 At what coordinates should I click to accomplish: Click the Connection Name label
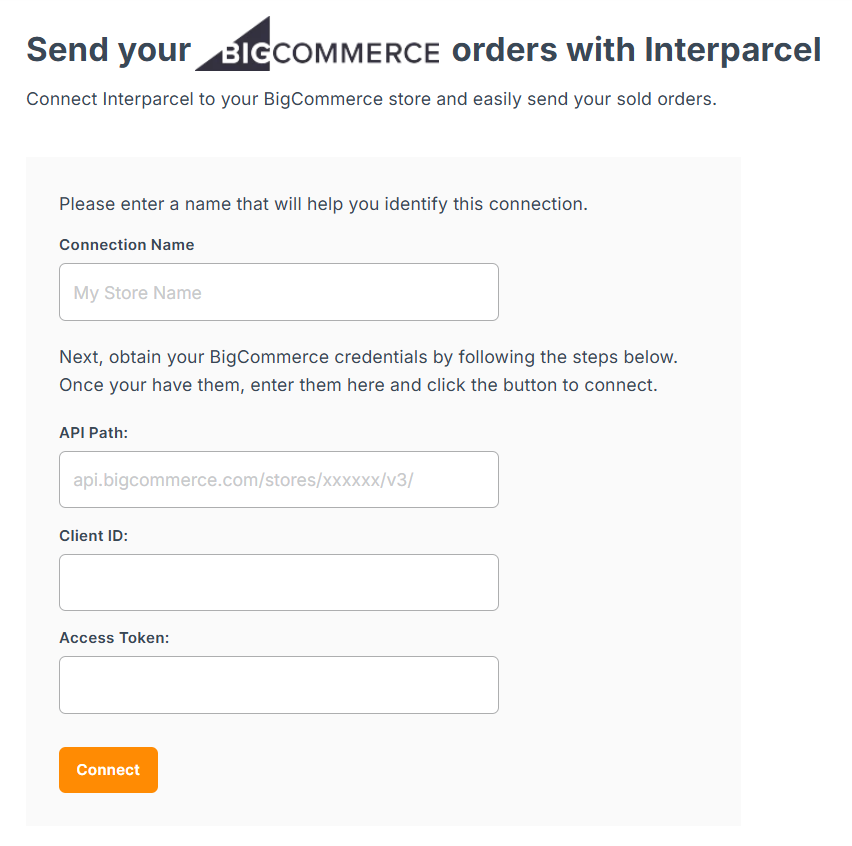[x=127, y=245]
